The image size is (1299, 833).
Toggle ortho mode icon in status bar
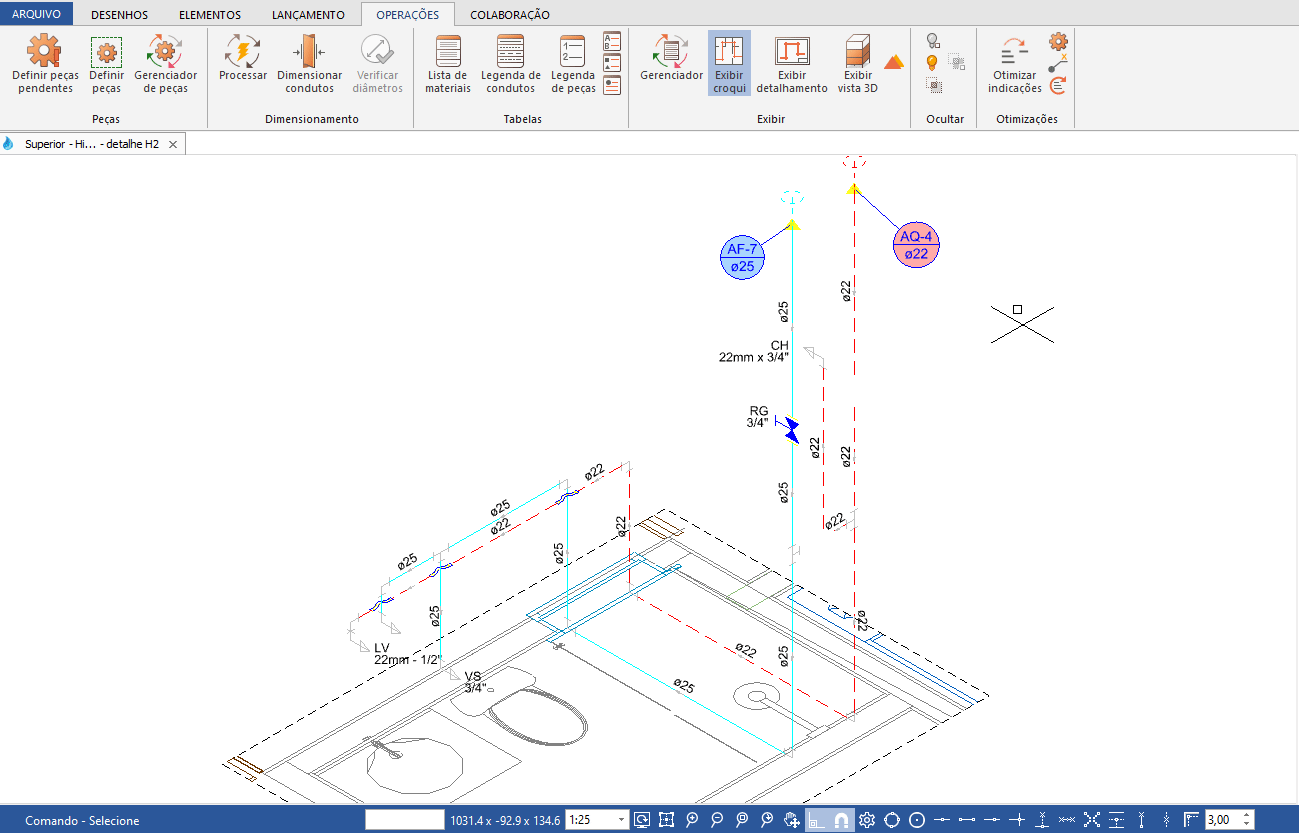(817, 820)
